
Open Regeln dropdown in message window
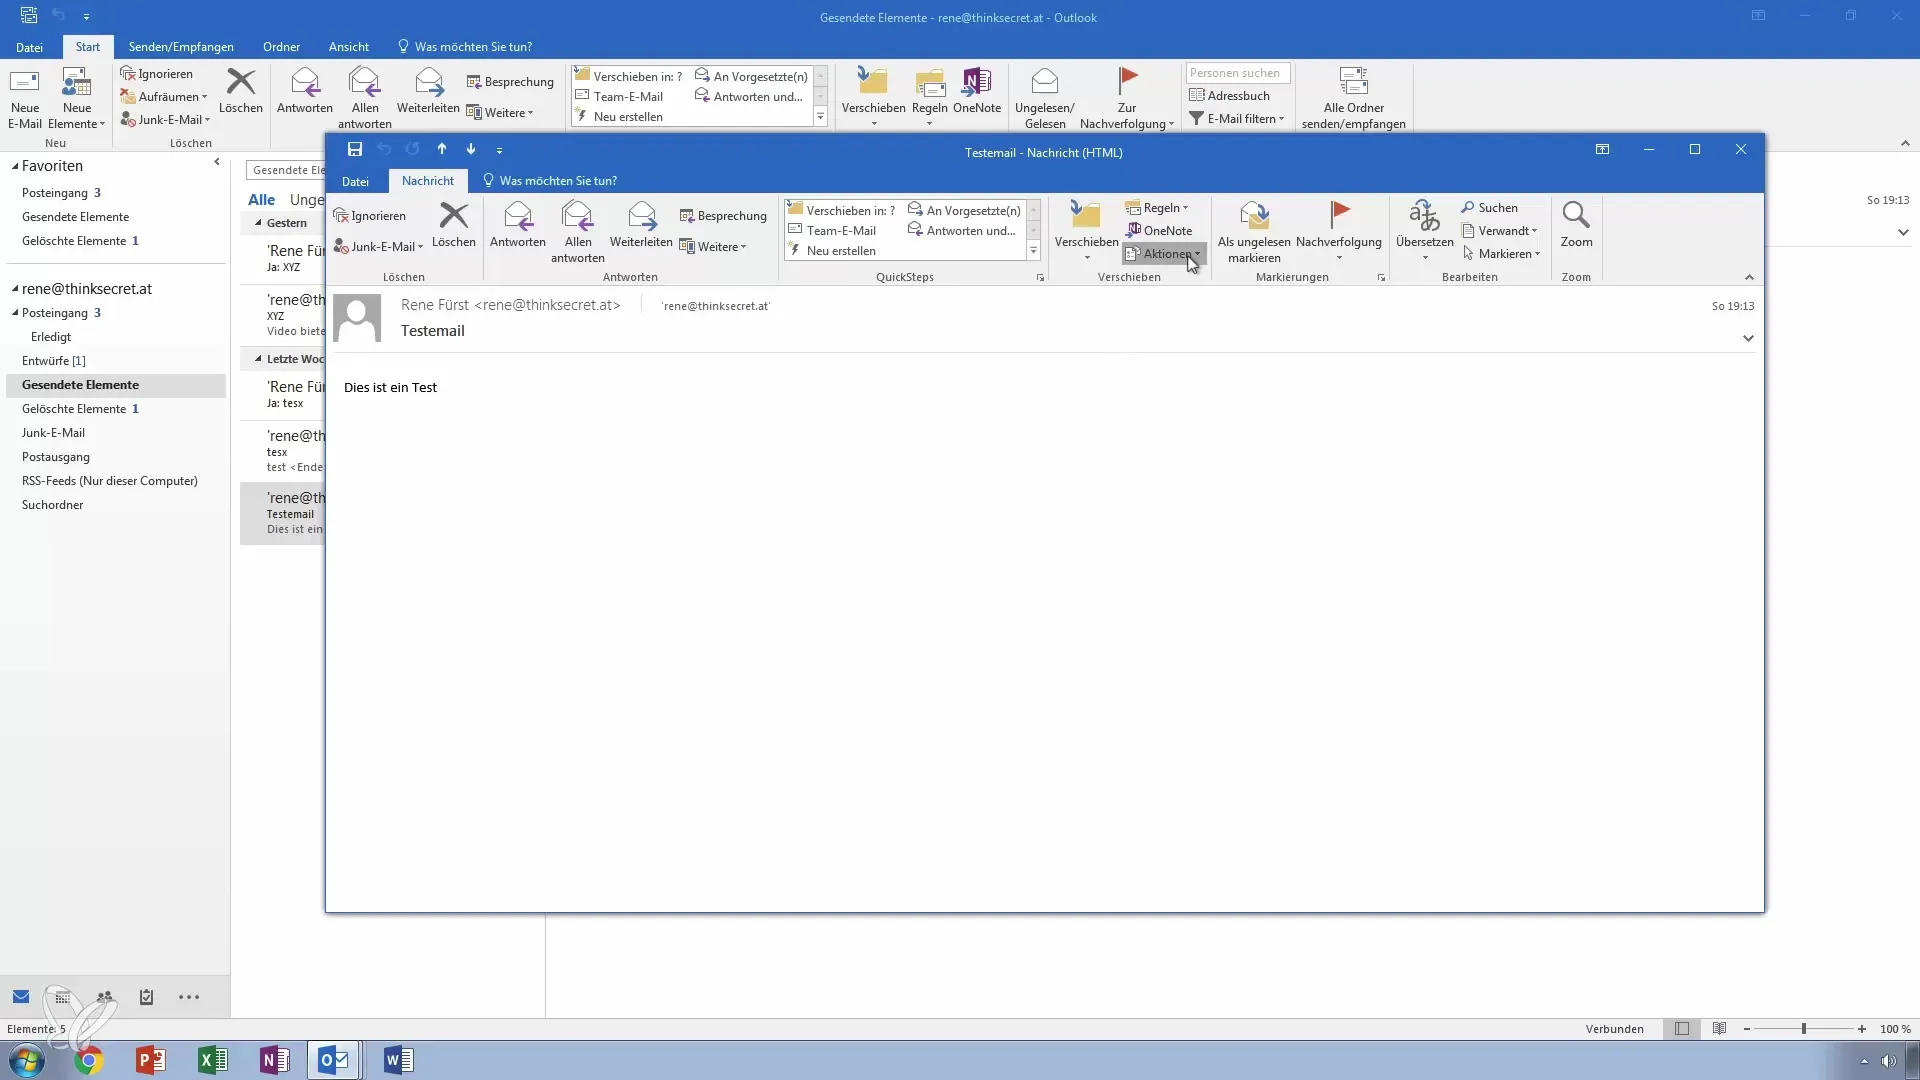pos(1157,207)
